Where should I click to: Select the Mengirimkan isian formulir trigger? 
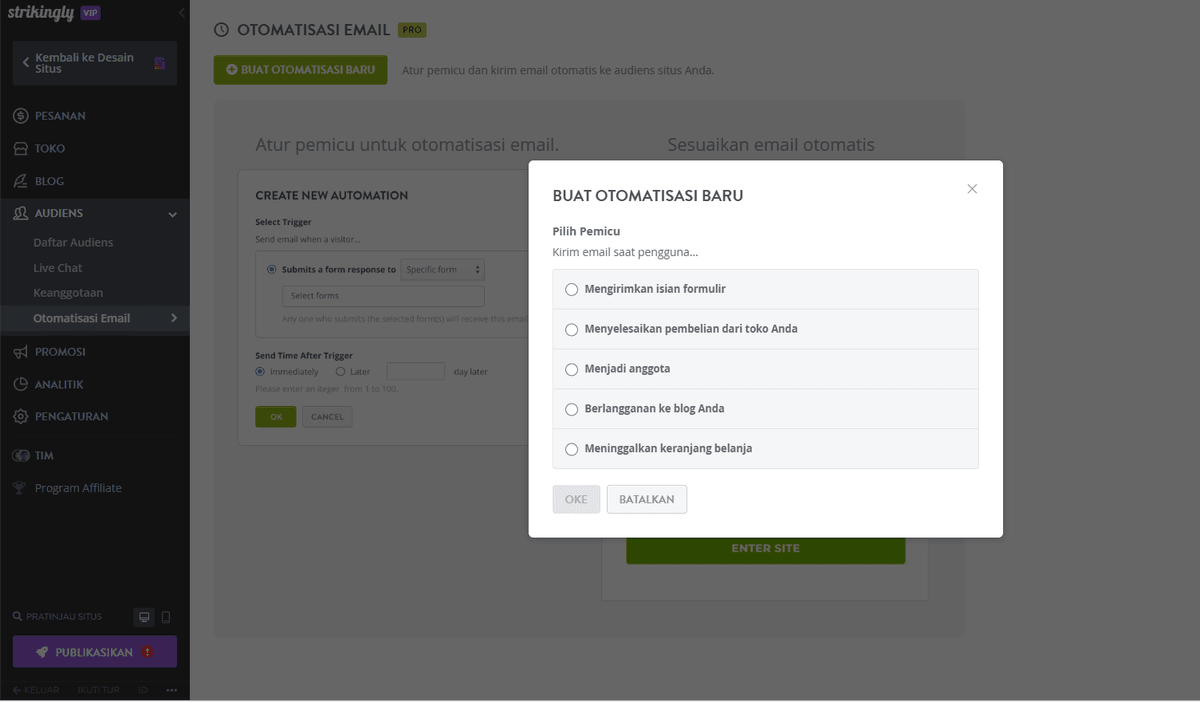point(571,290)
